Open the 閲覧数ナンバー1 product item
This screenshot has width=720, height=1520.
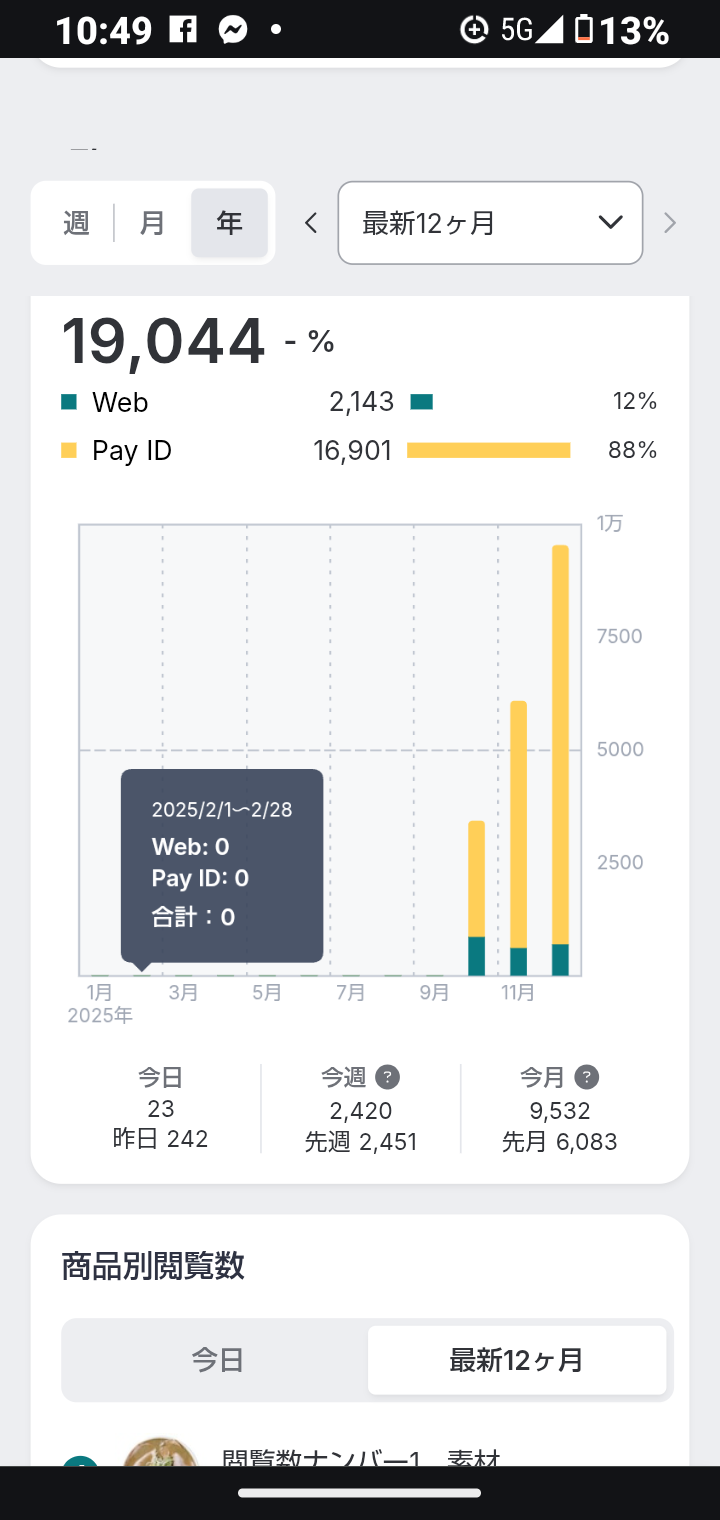(360, 1458)
